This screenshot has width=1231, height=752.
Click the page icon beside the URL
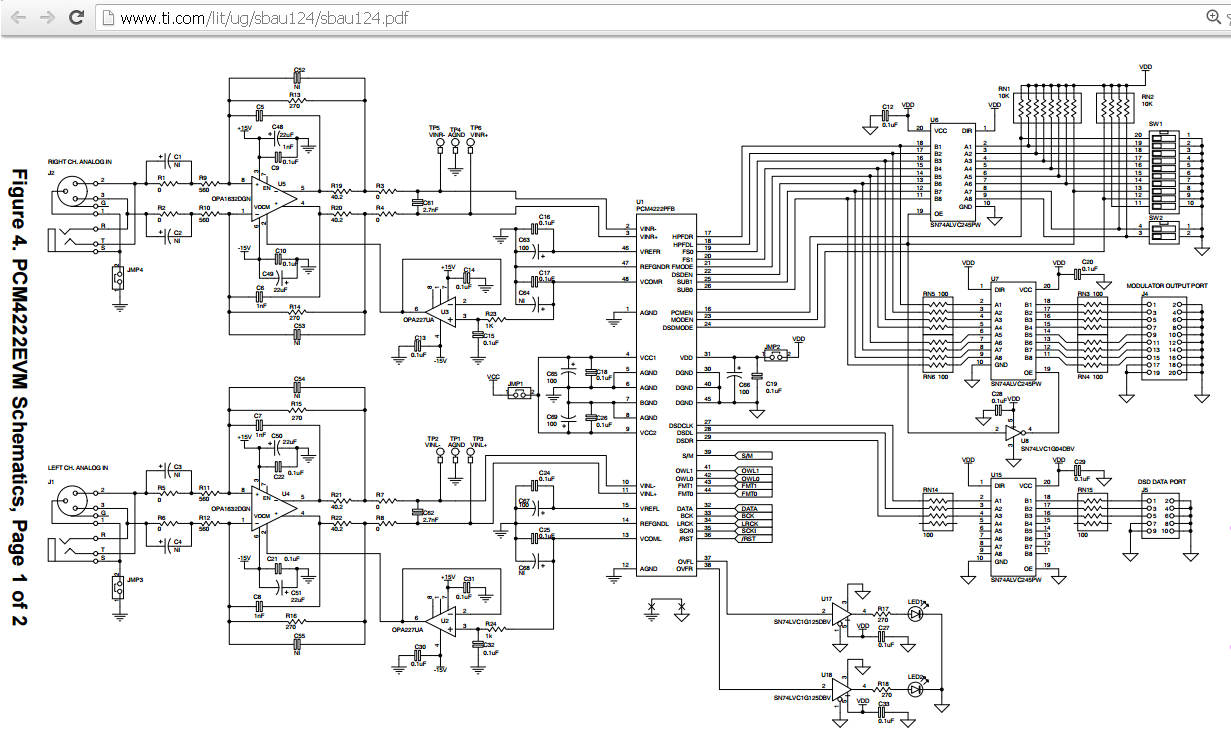pos(108,18)
